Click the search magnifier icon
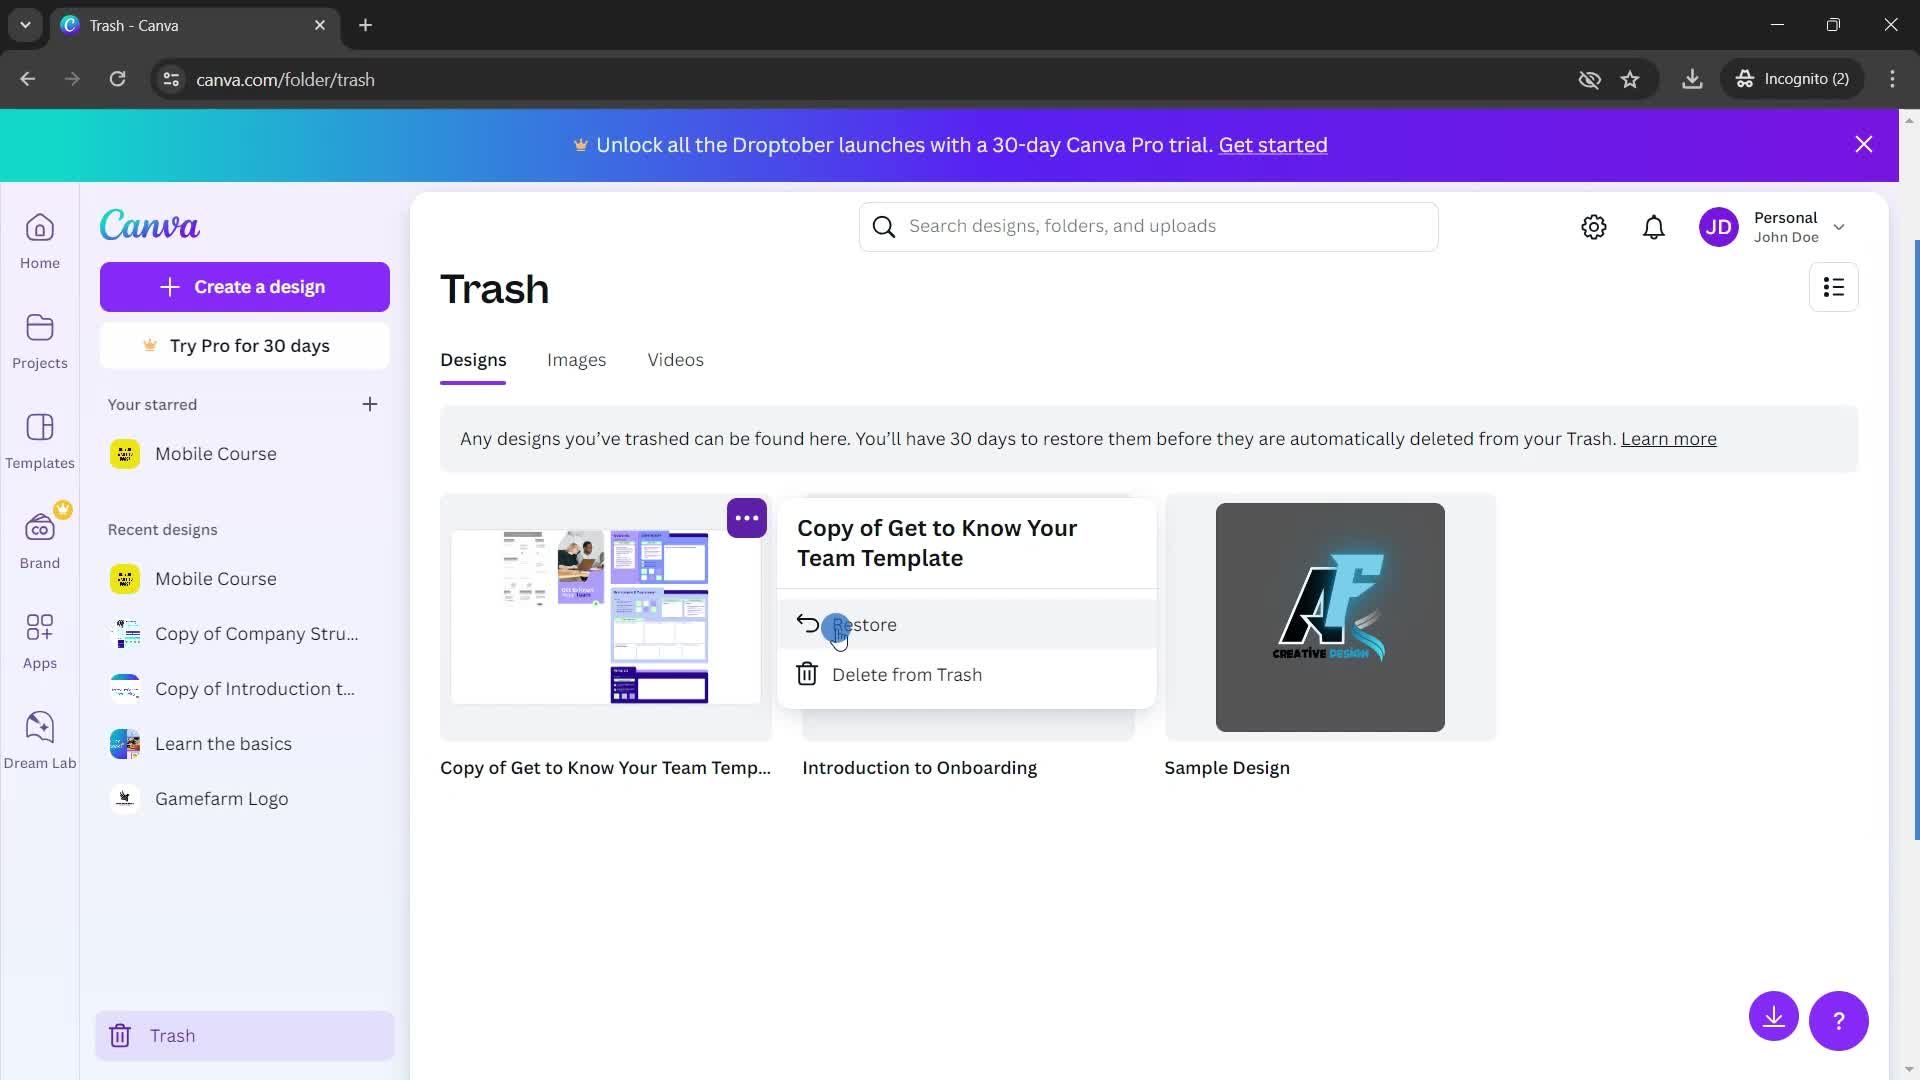1920x1080 pixels. coord(884,227)
